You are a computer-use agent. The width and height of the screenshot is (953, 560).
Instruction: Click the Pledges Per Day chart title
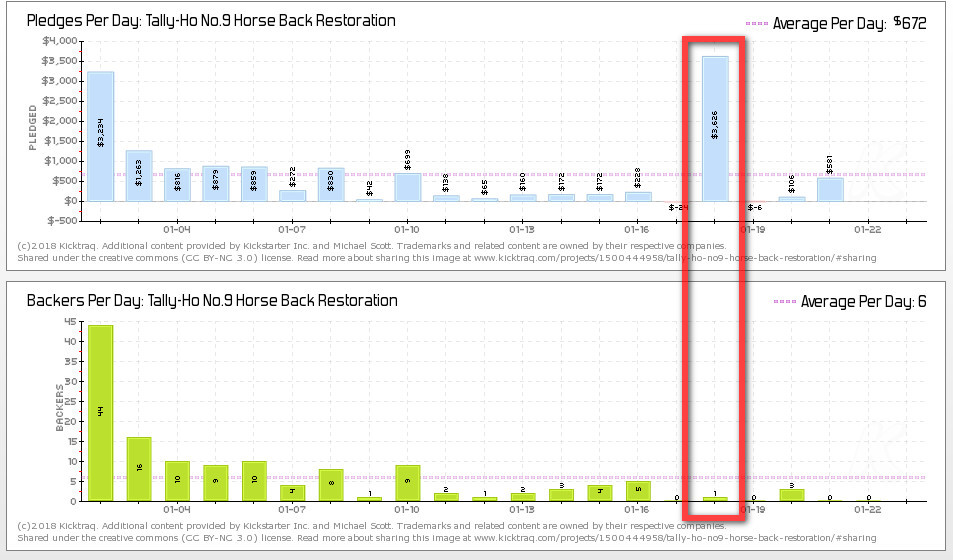click(211, 21)
